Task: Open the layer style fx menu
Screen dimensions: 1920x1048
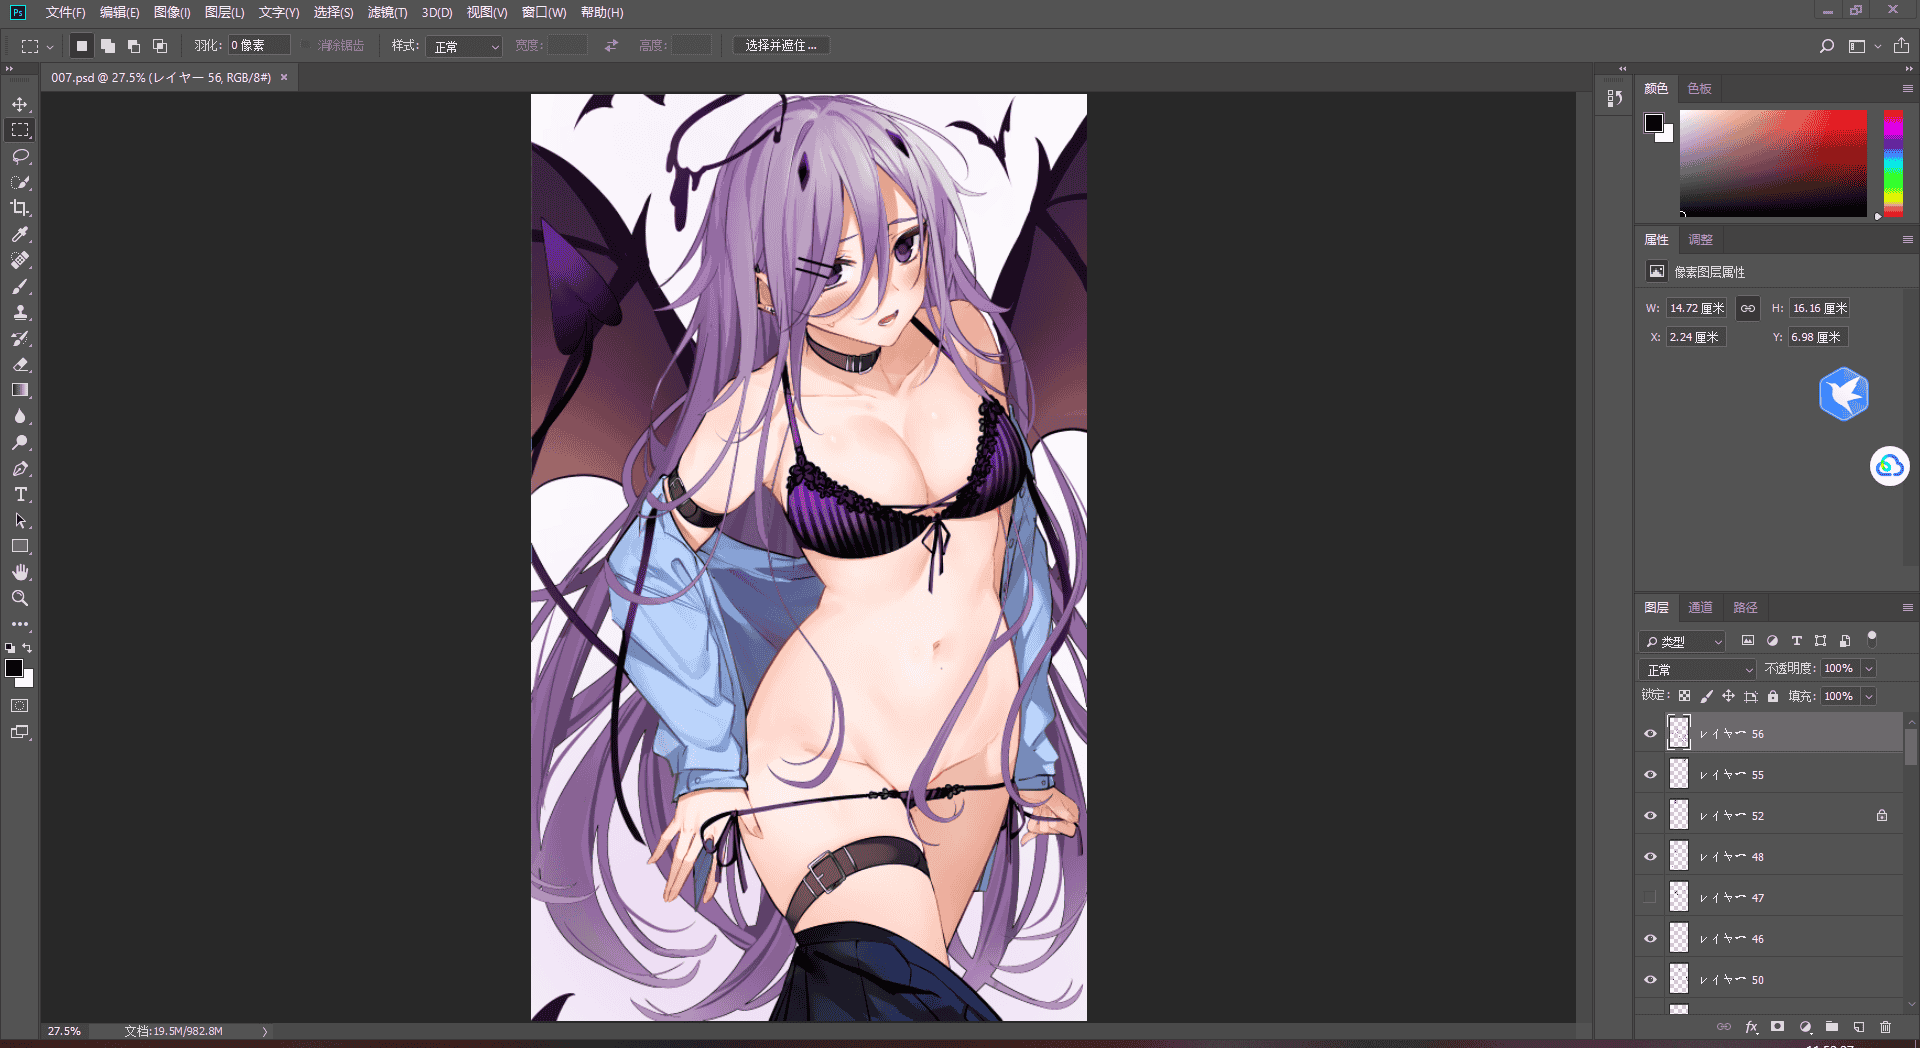Action: click(1751, 1027)
